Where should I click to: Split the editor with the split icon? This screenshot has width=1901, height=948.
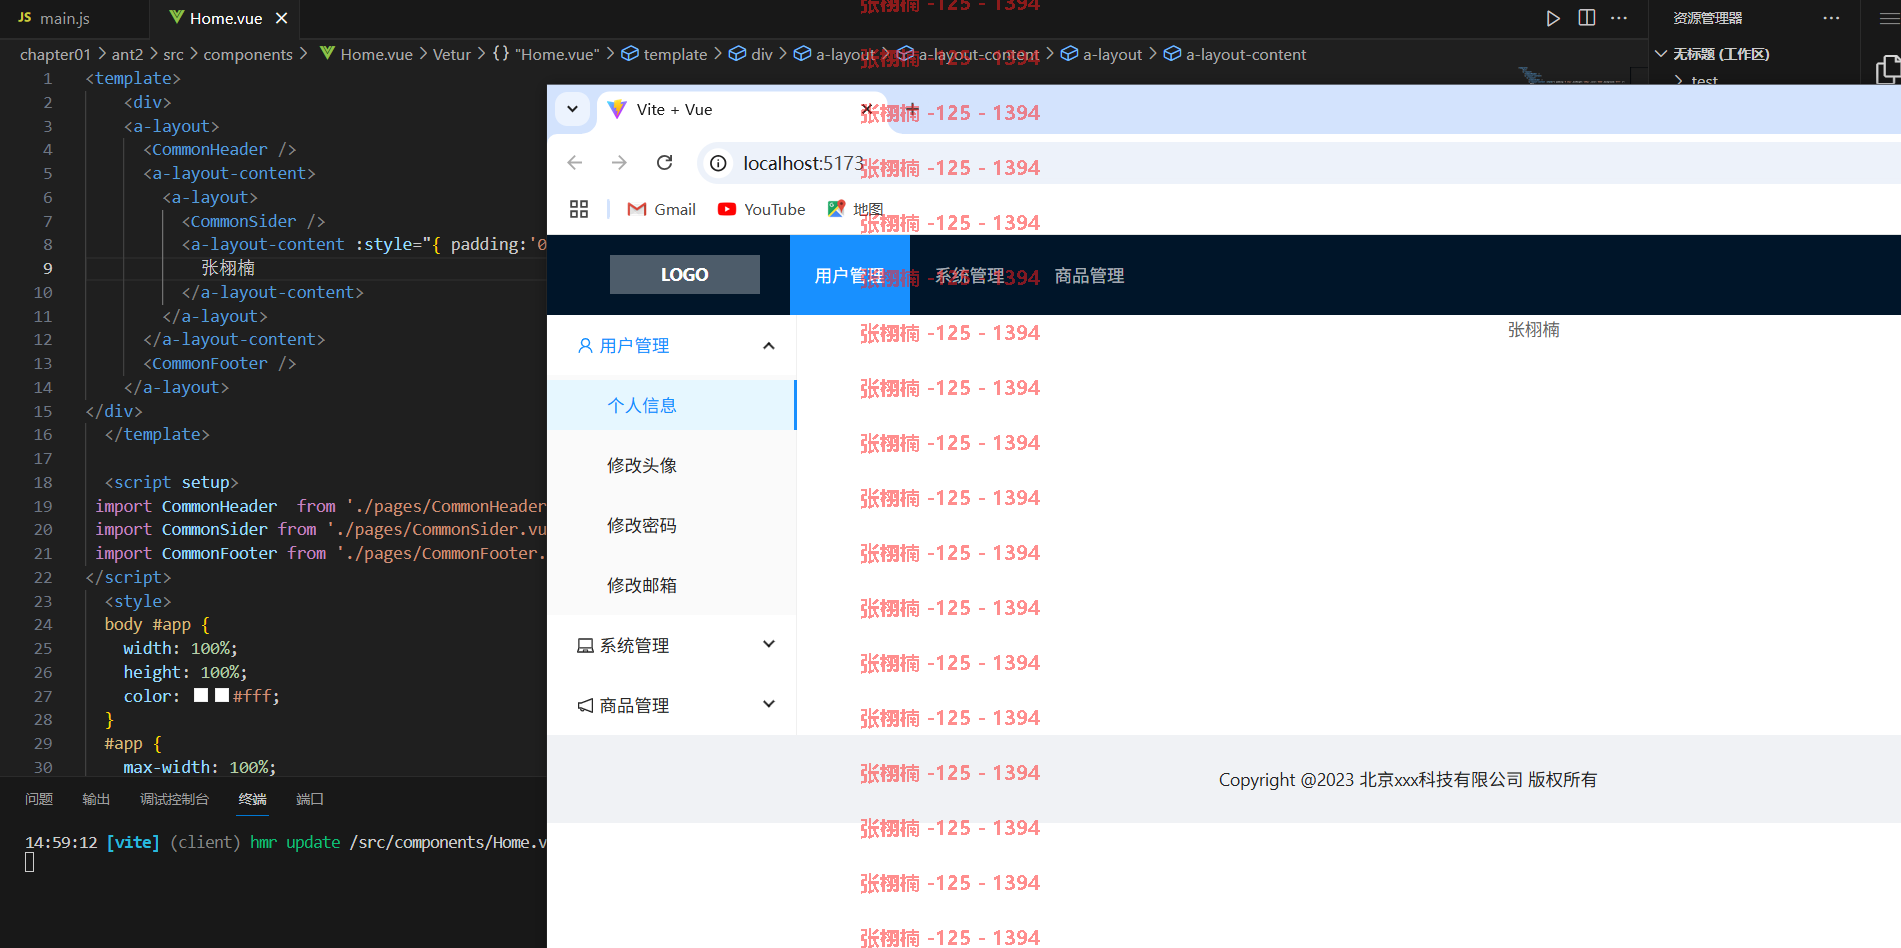[1586, 18]
